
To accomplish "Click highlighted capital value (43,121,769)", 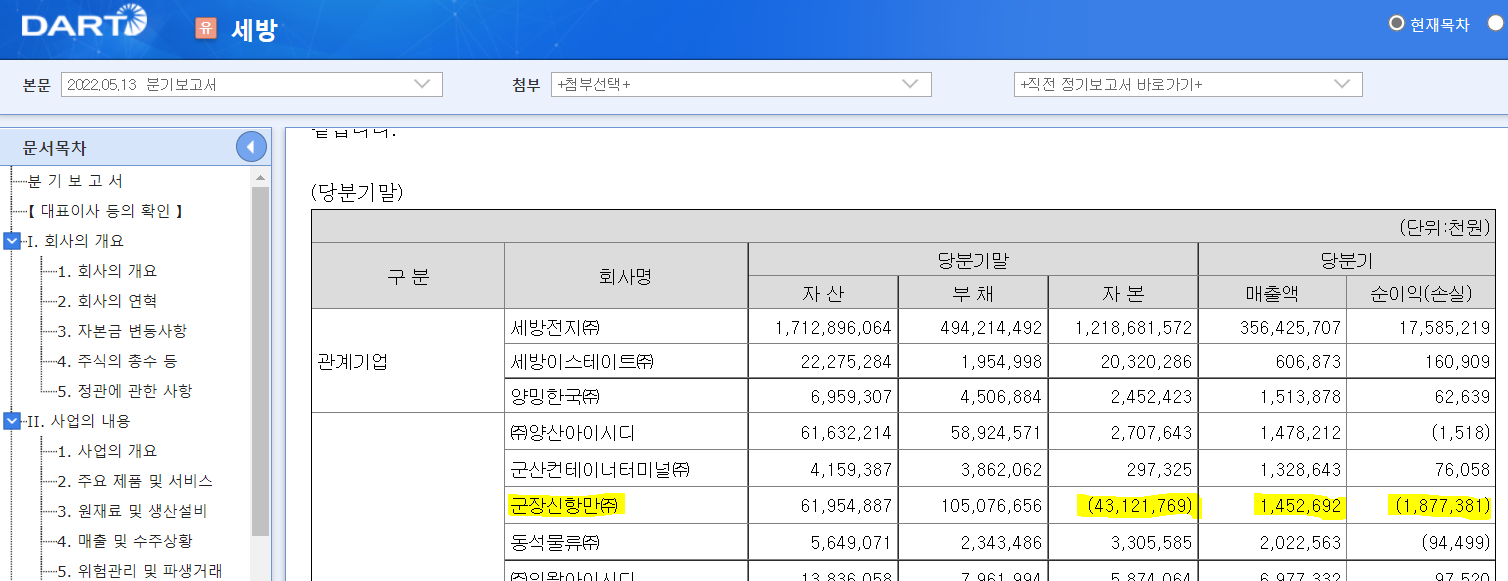I will click(x=1138, y=506).
